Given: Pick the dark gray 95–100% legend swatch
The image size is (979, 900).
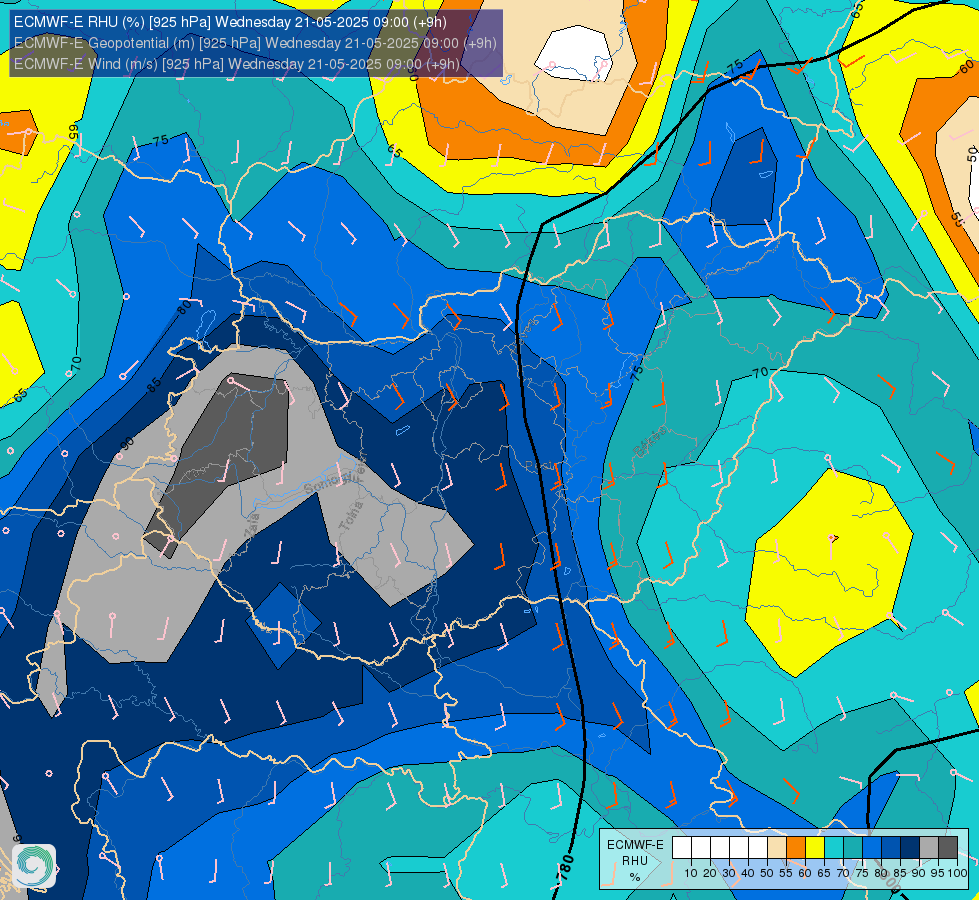Looking at the screenshot, I should 948,847.
